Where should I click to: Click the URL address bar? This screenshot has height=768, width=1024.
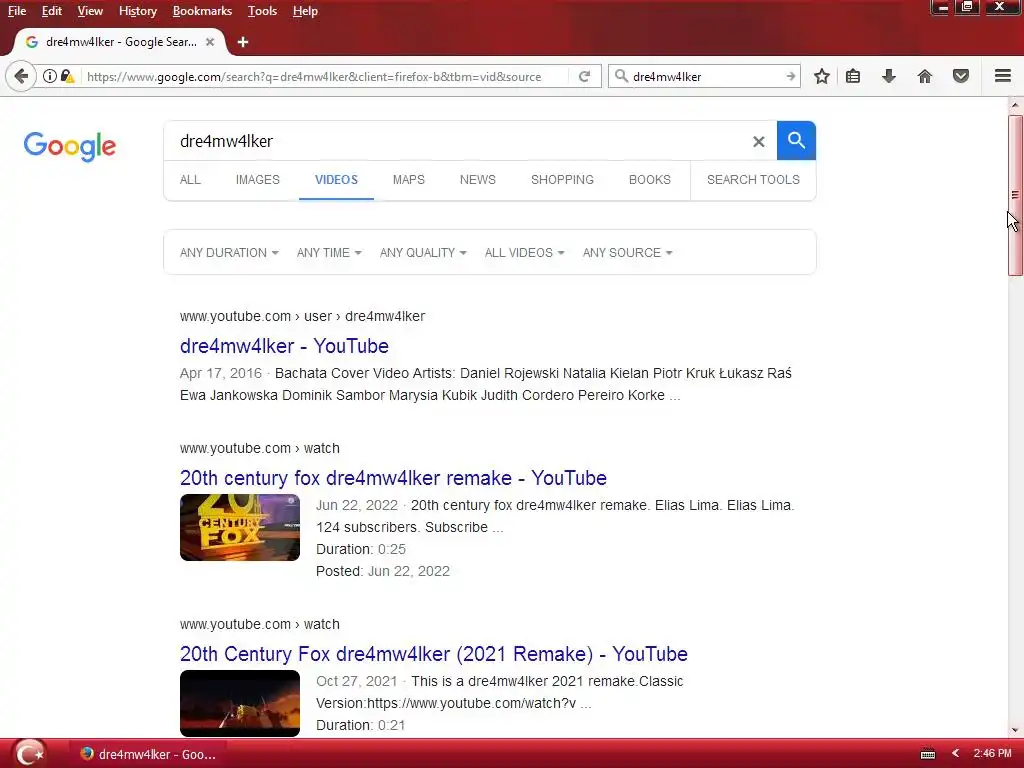(323, 76)
